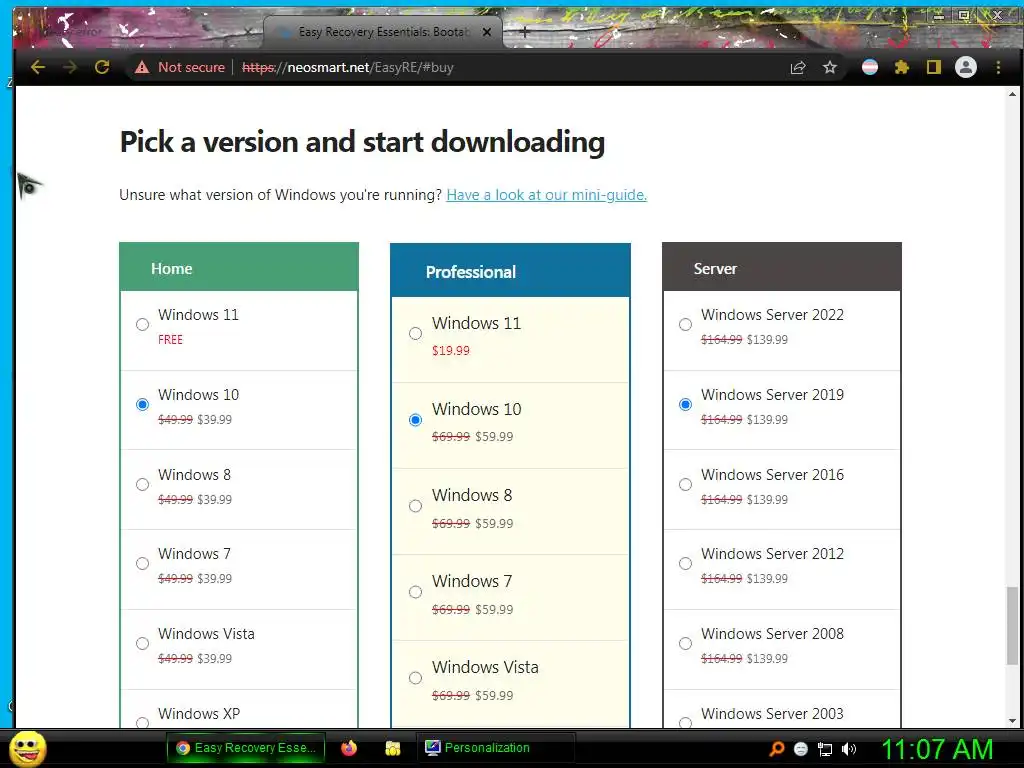
Task: Open the profile avatar menu
Action: [966, 67]
